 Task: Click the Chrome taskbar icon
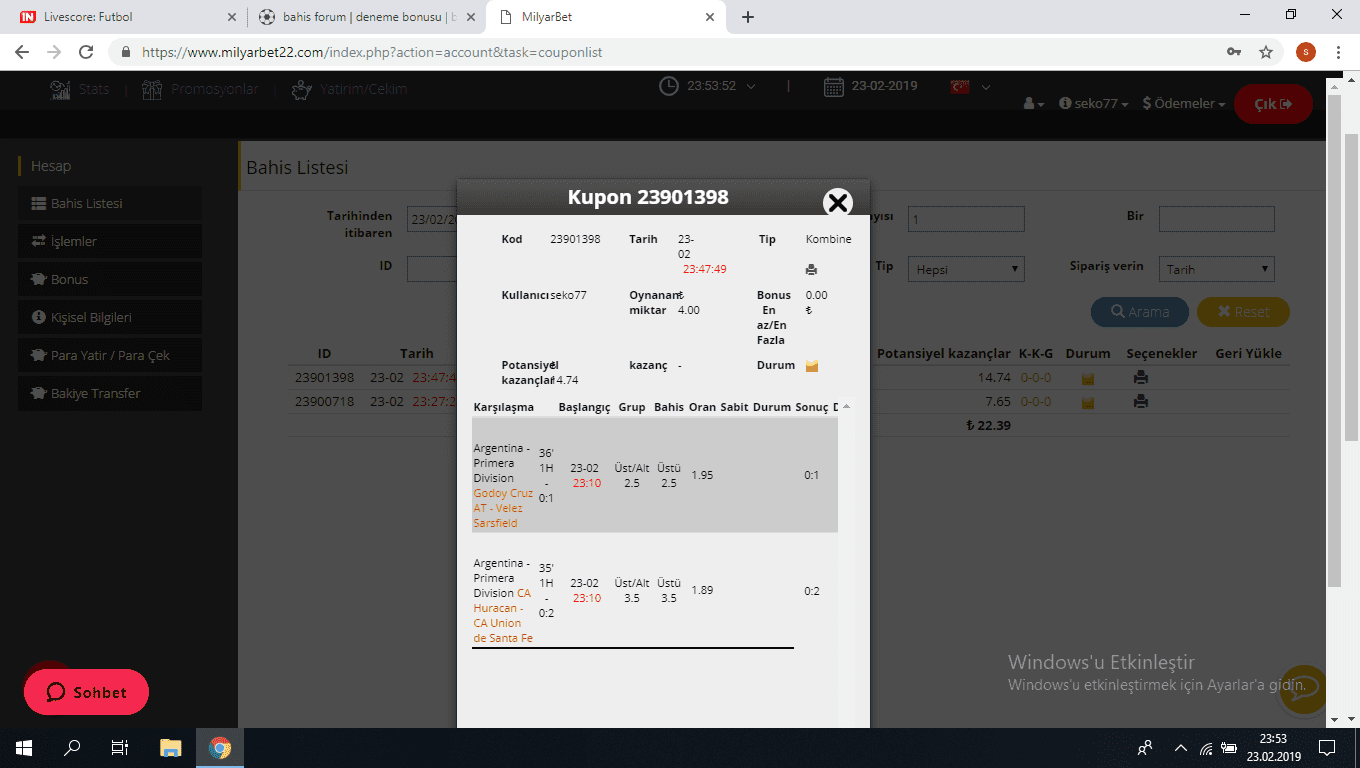[220, 748]
